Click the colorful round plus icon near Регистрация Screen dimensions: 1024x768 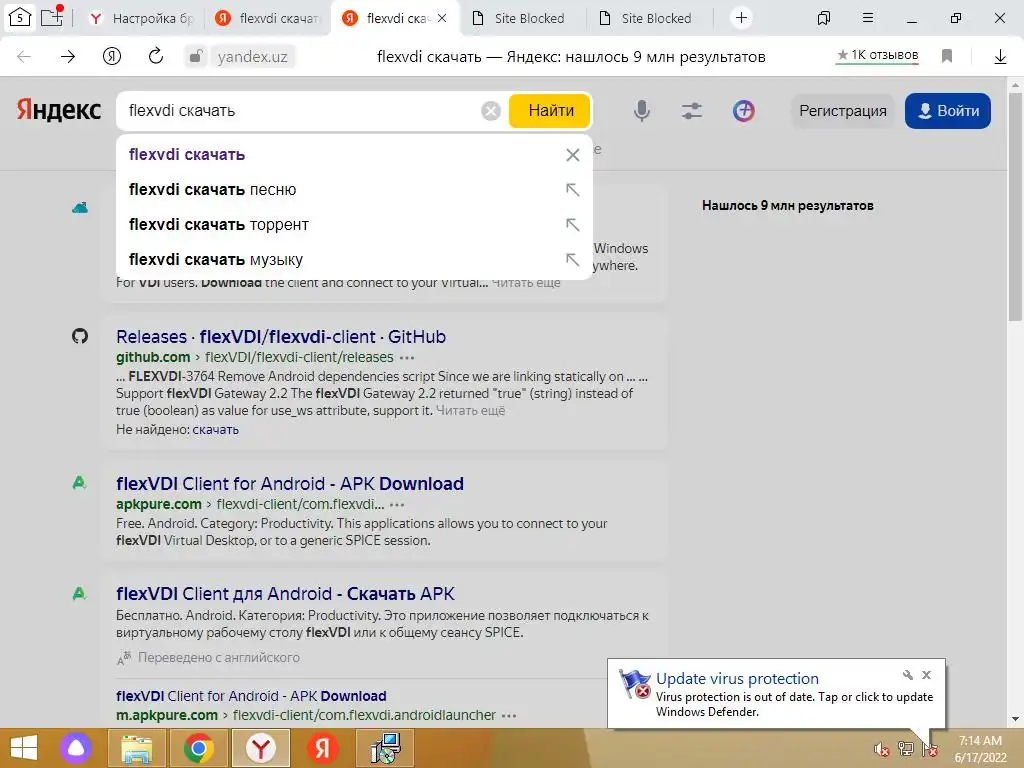[743, 111]
